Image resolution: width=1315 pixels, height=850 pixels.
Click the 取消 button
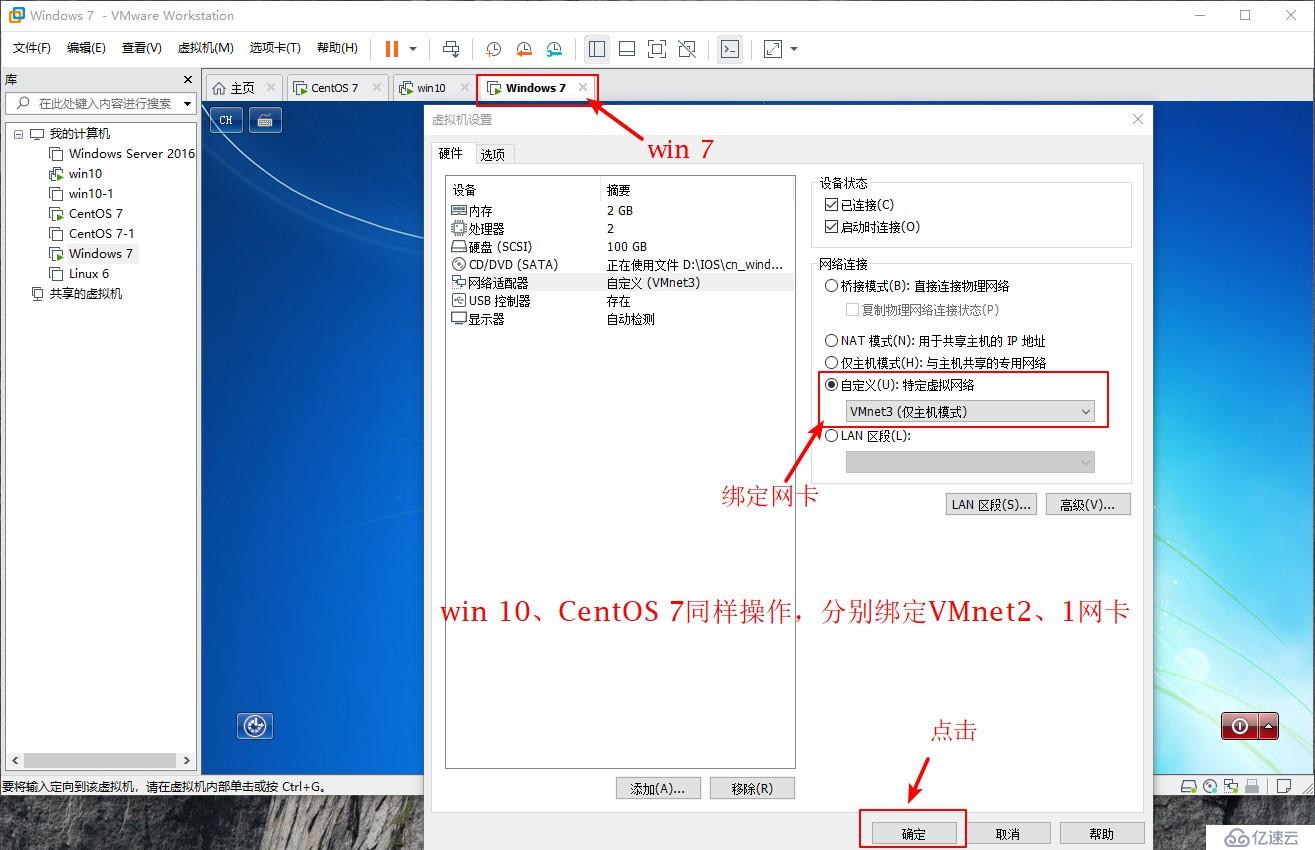click(x=1008, y=834)
